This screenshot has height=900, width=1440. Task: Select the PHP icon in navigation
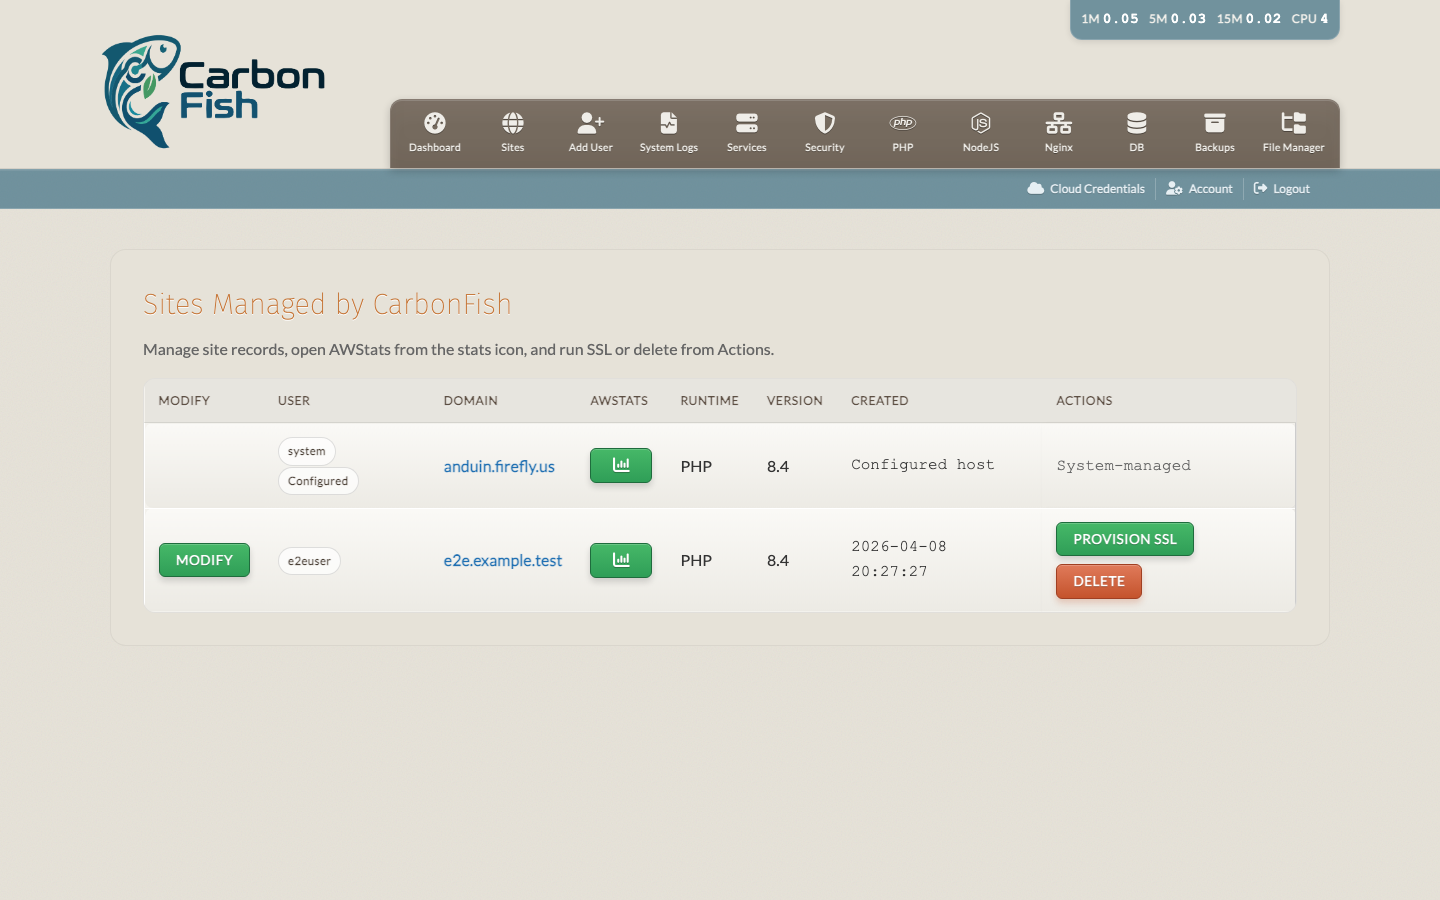(902, 123)
